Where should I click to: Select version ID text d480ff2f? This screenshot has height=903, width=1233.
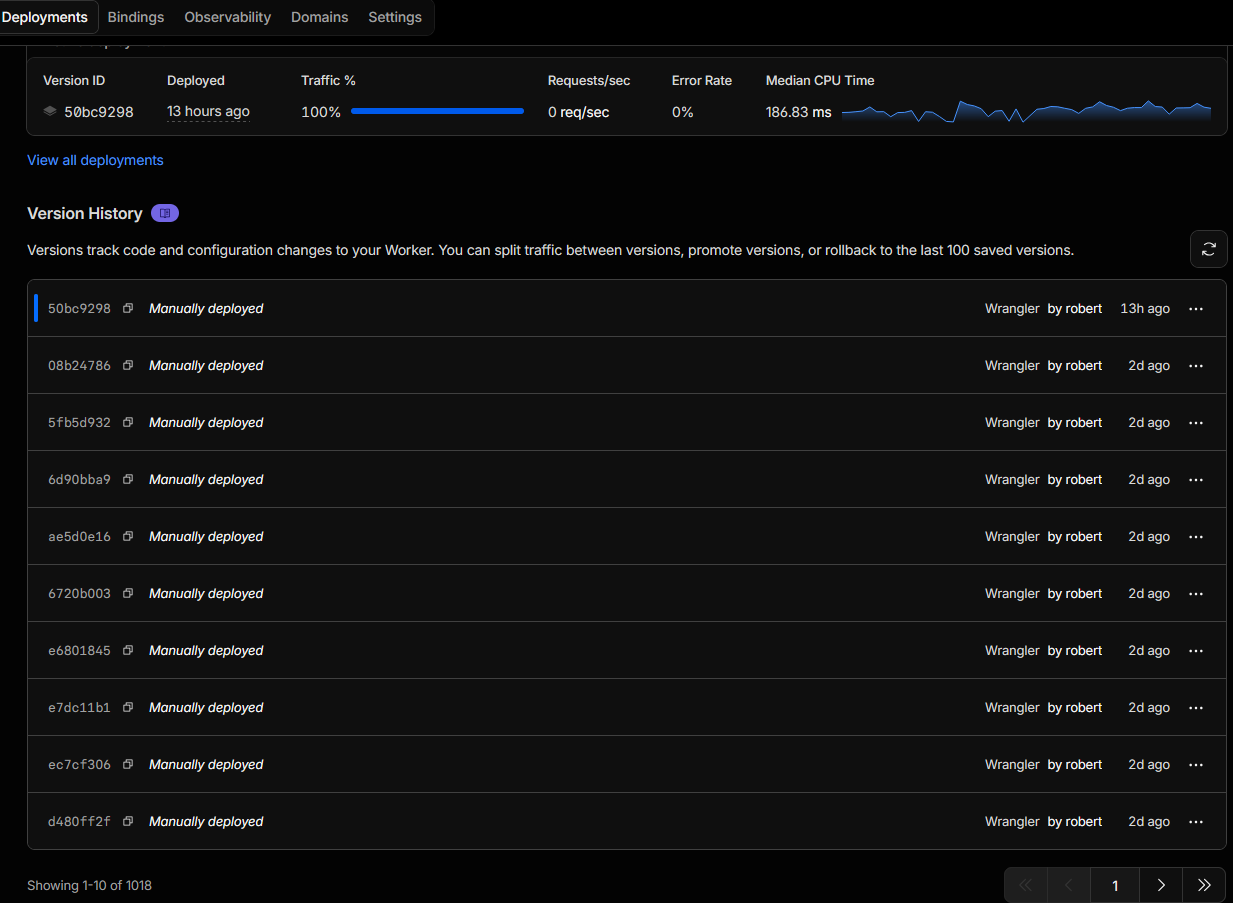[x=79, y=822]
